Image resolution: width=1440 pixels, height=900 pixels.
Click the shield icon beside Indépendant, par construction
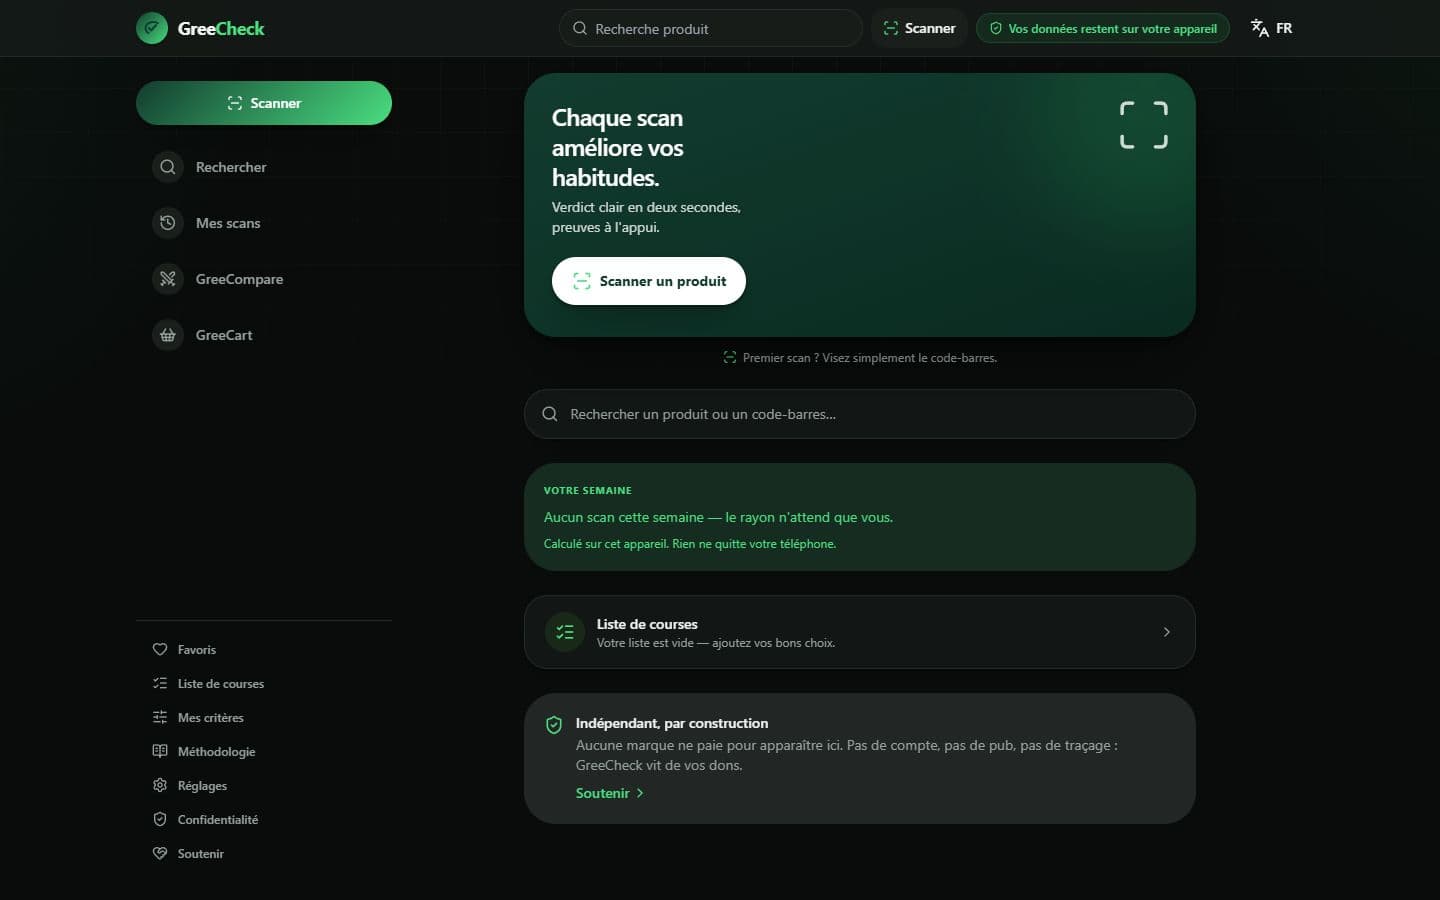pos(554,725)
